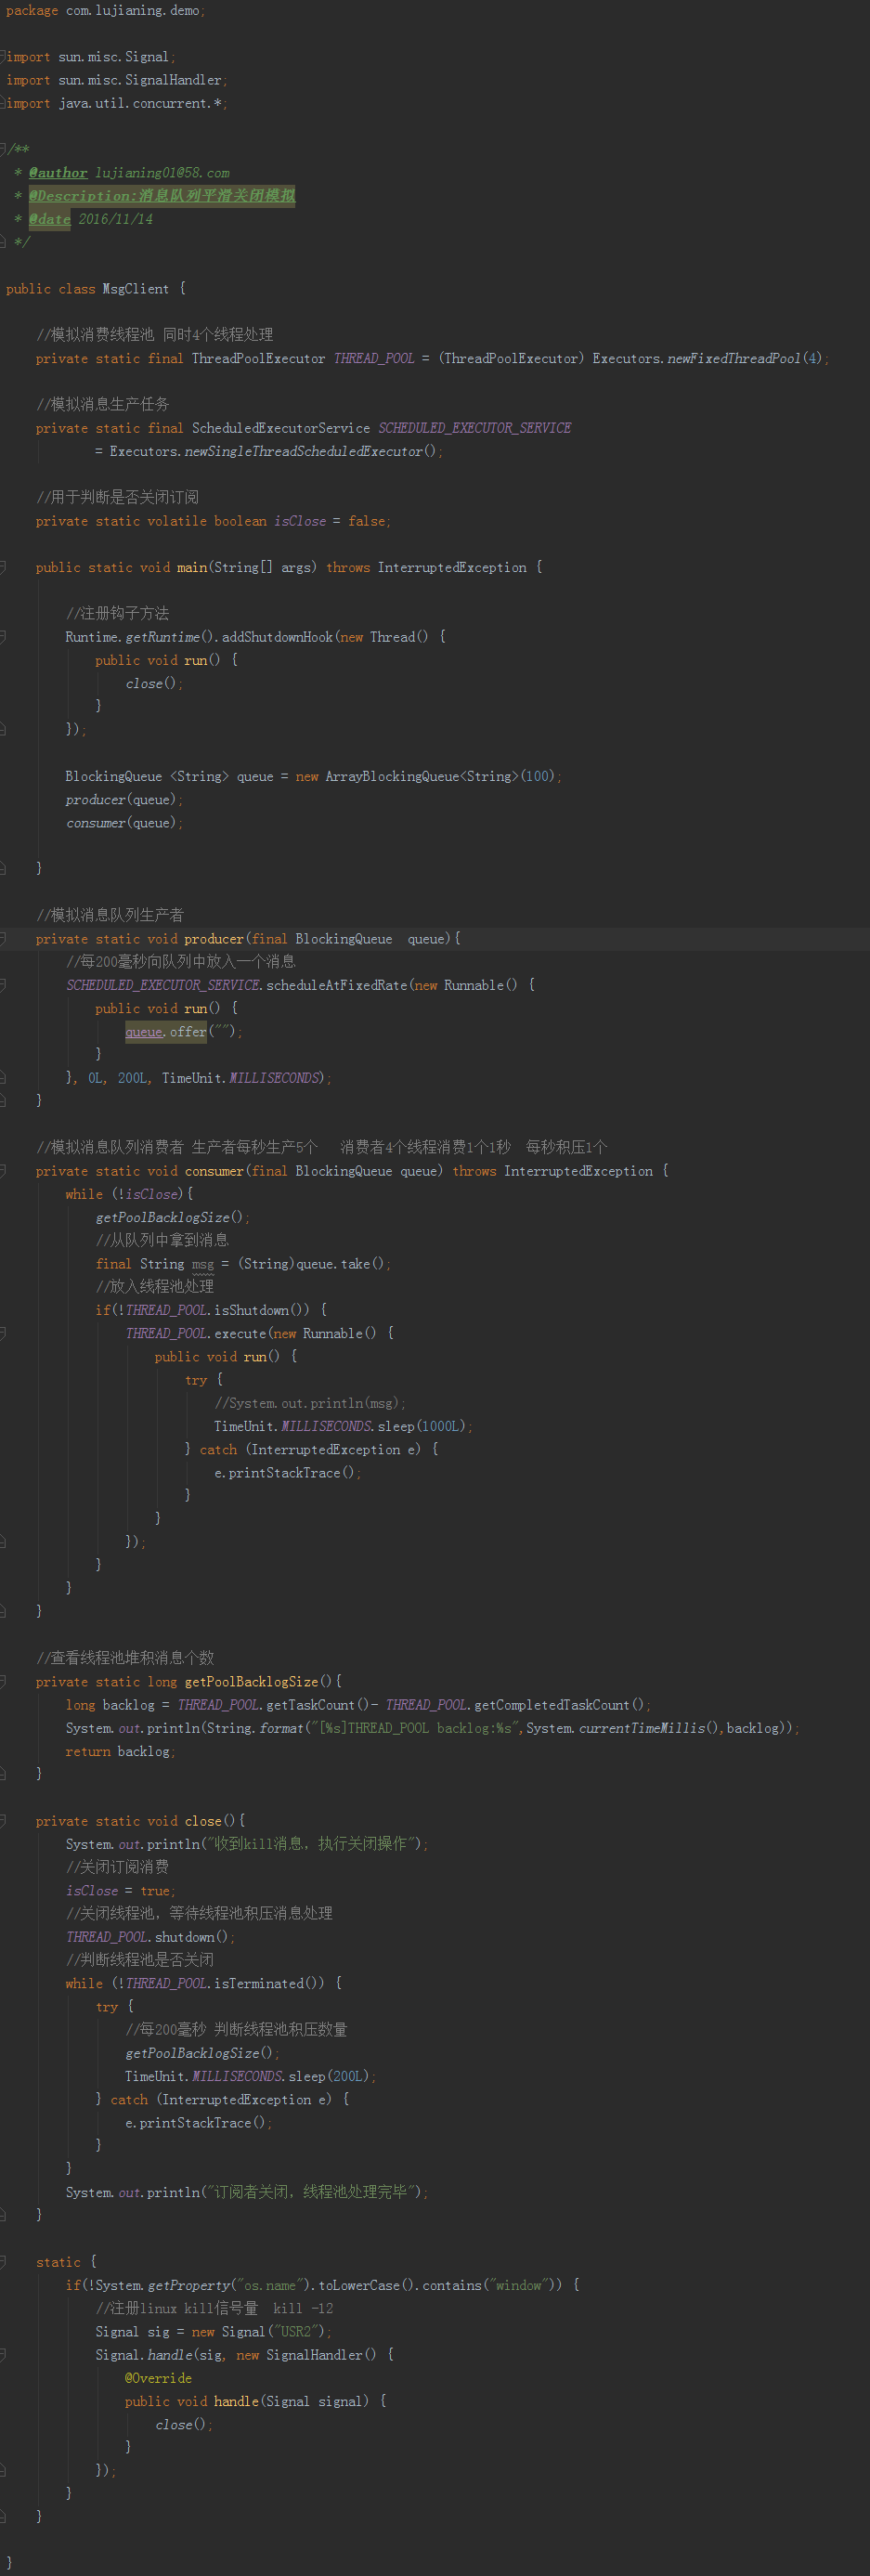Click the @Override annotation
Viewport: 870px width, 2576px height.
coord(158,2378)
